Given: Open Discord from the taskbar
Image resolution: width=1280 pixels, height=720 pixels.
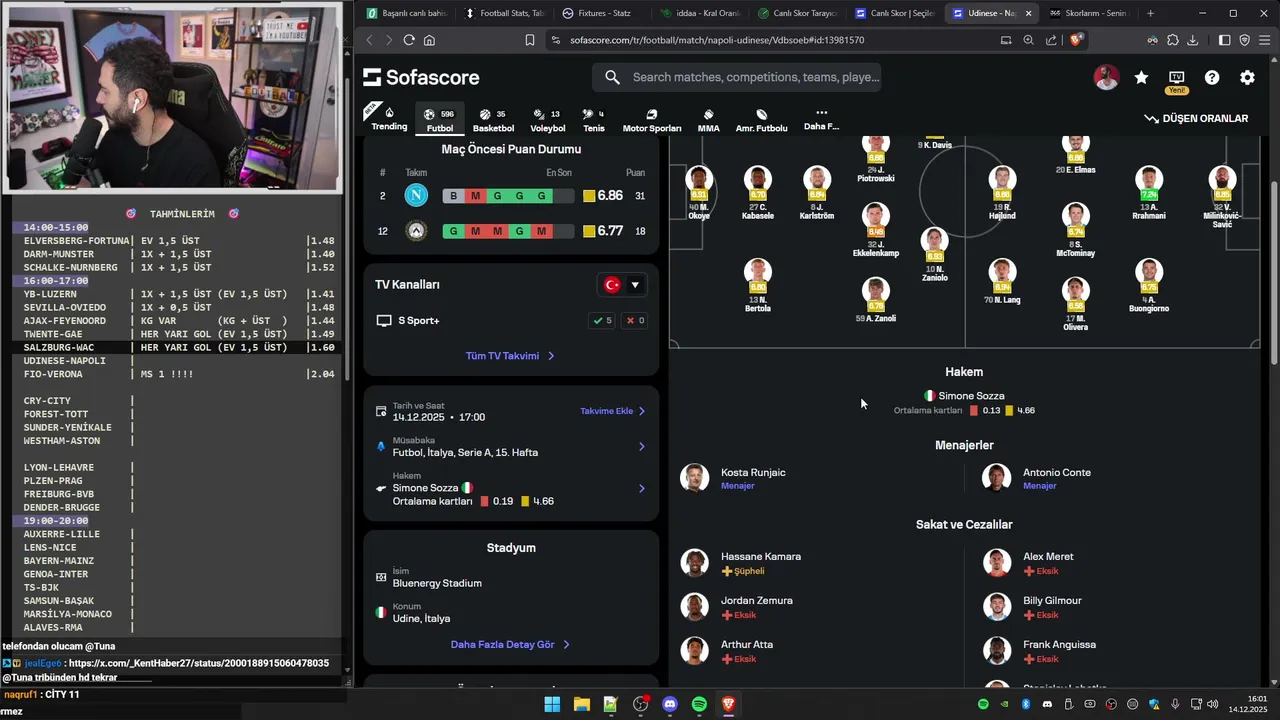Looking at the screenshot, I should [x=670, y=704].
